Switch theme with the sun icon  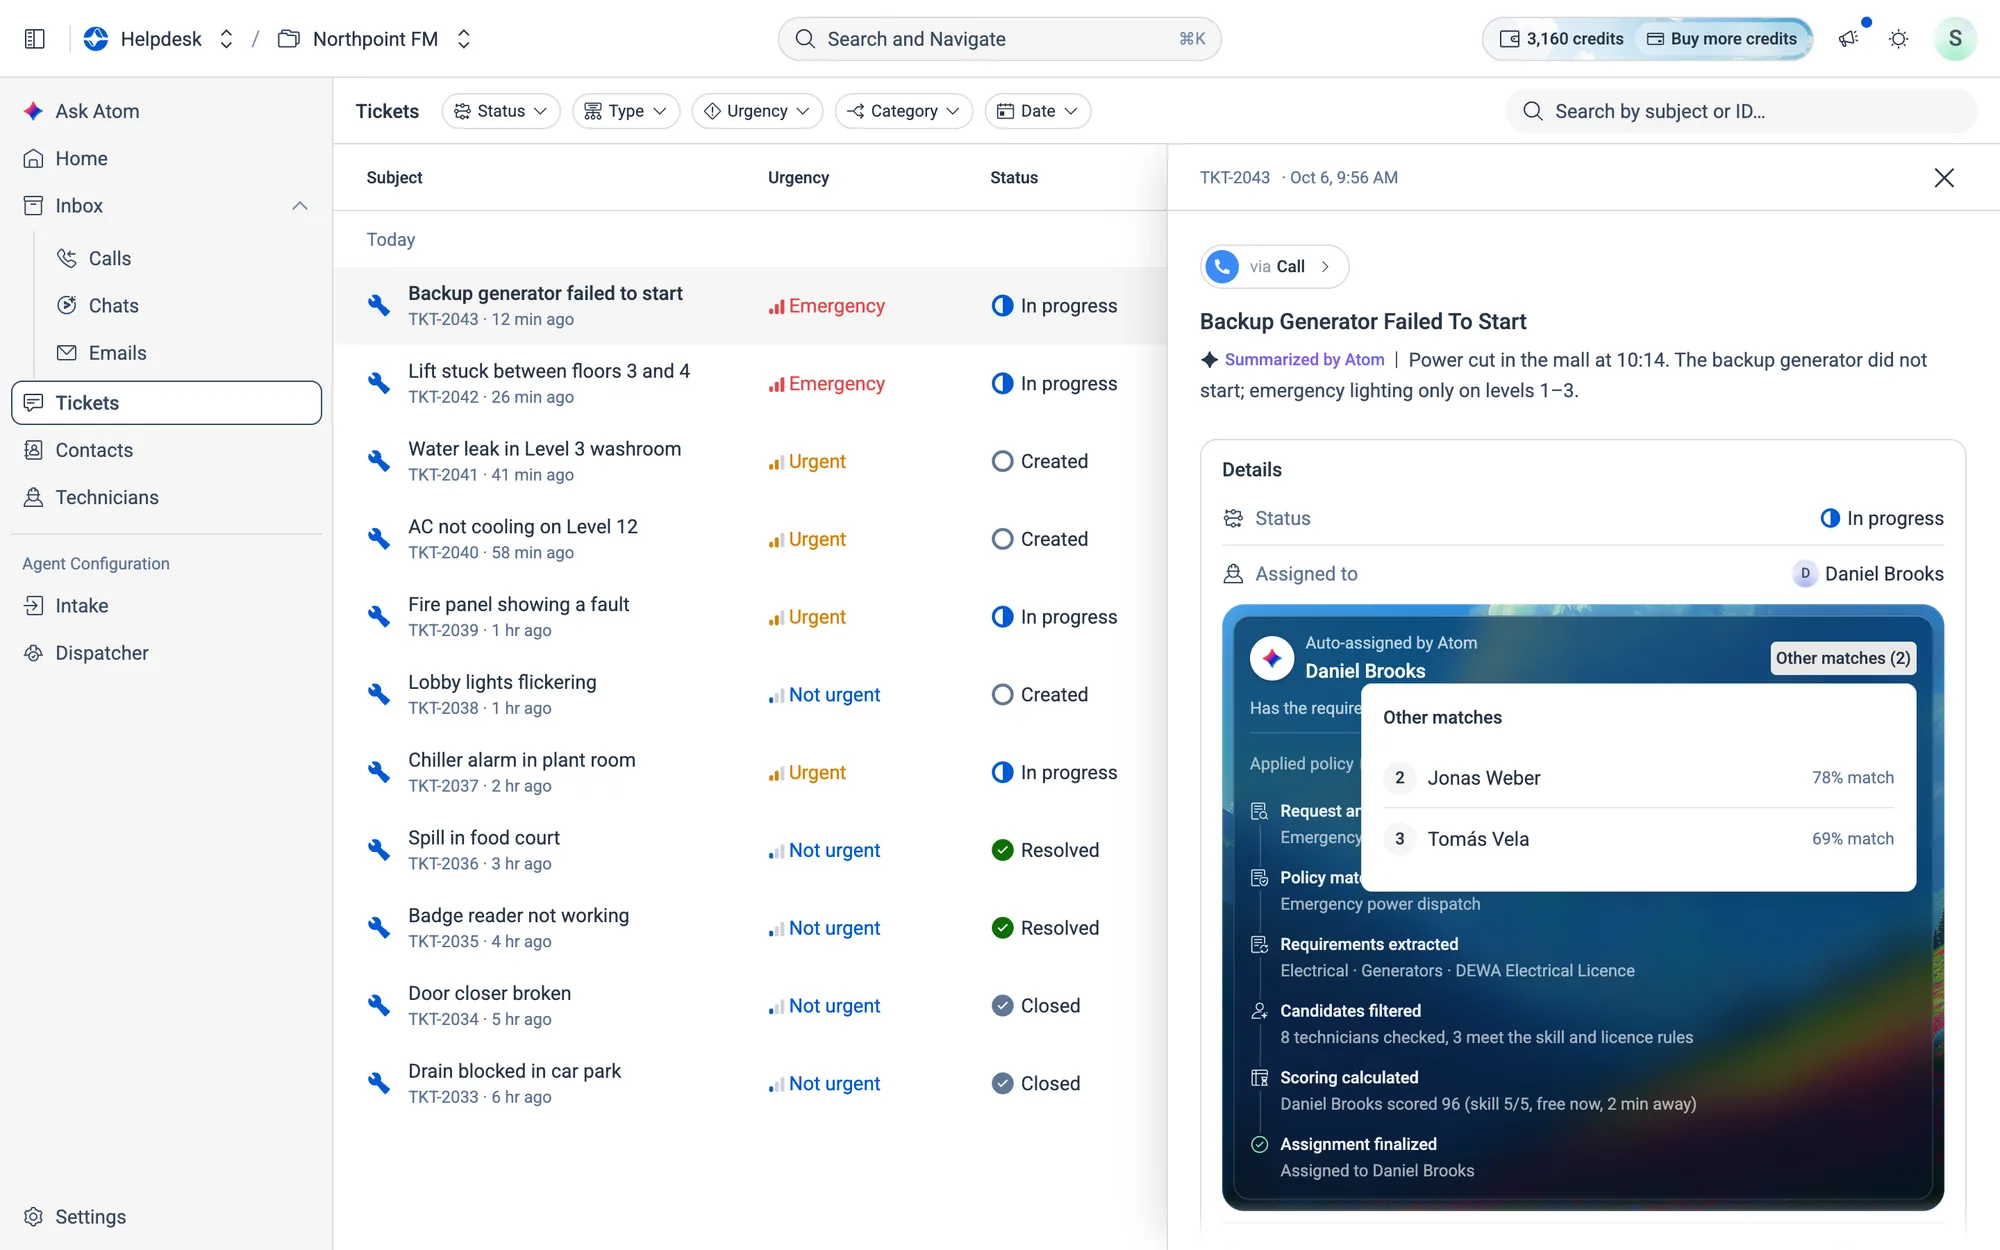click(x=1898, y=39)
